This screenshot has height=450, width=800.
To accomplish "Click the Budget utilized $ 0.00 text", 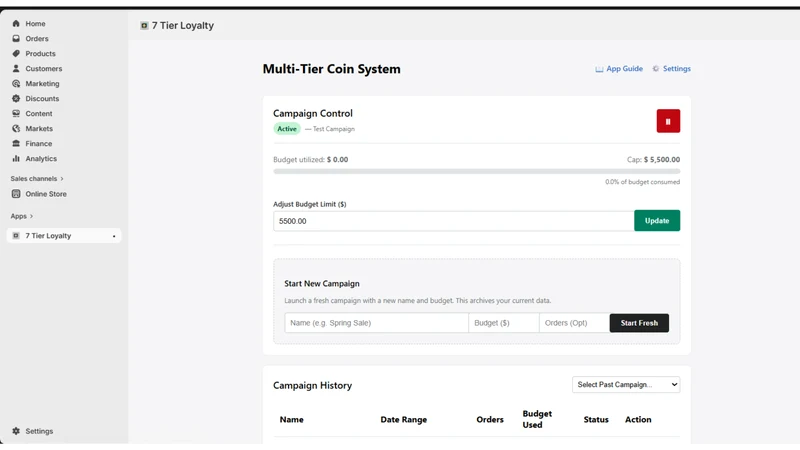I will click(x=311, y=160).
